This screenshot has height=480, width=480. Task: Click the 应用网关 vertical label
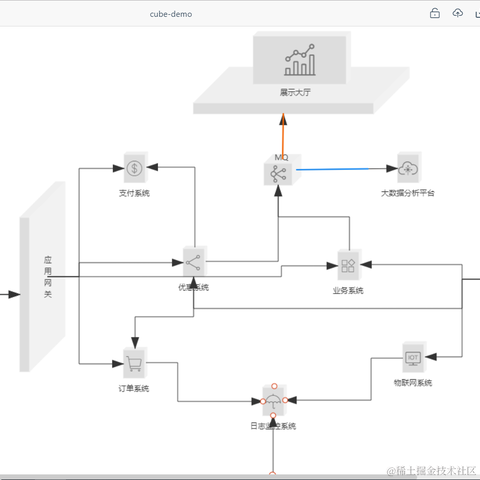pos(48,277)
